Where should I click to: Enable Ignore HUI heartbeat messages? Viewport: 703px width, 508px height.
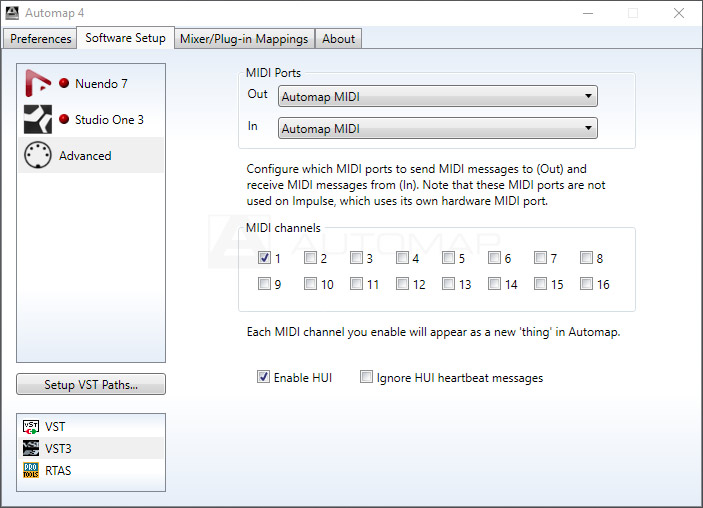tap(367, 378)
